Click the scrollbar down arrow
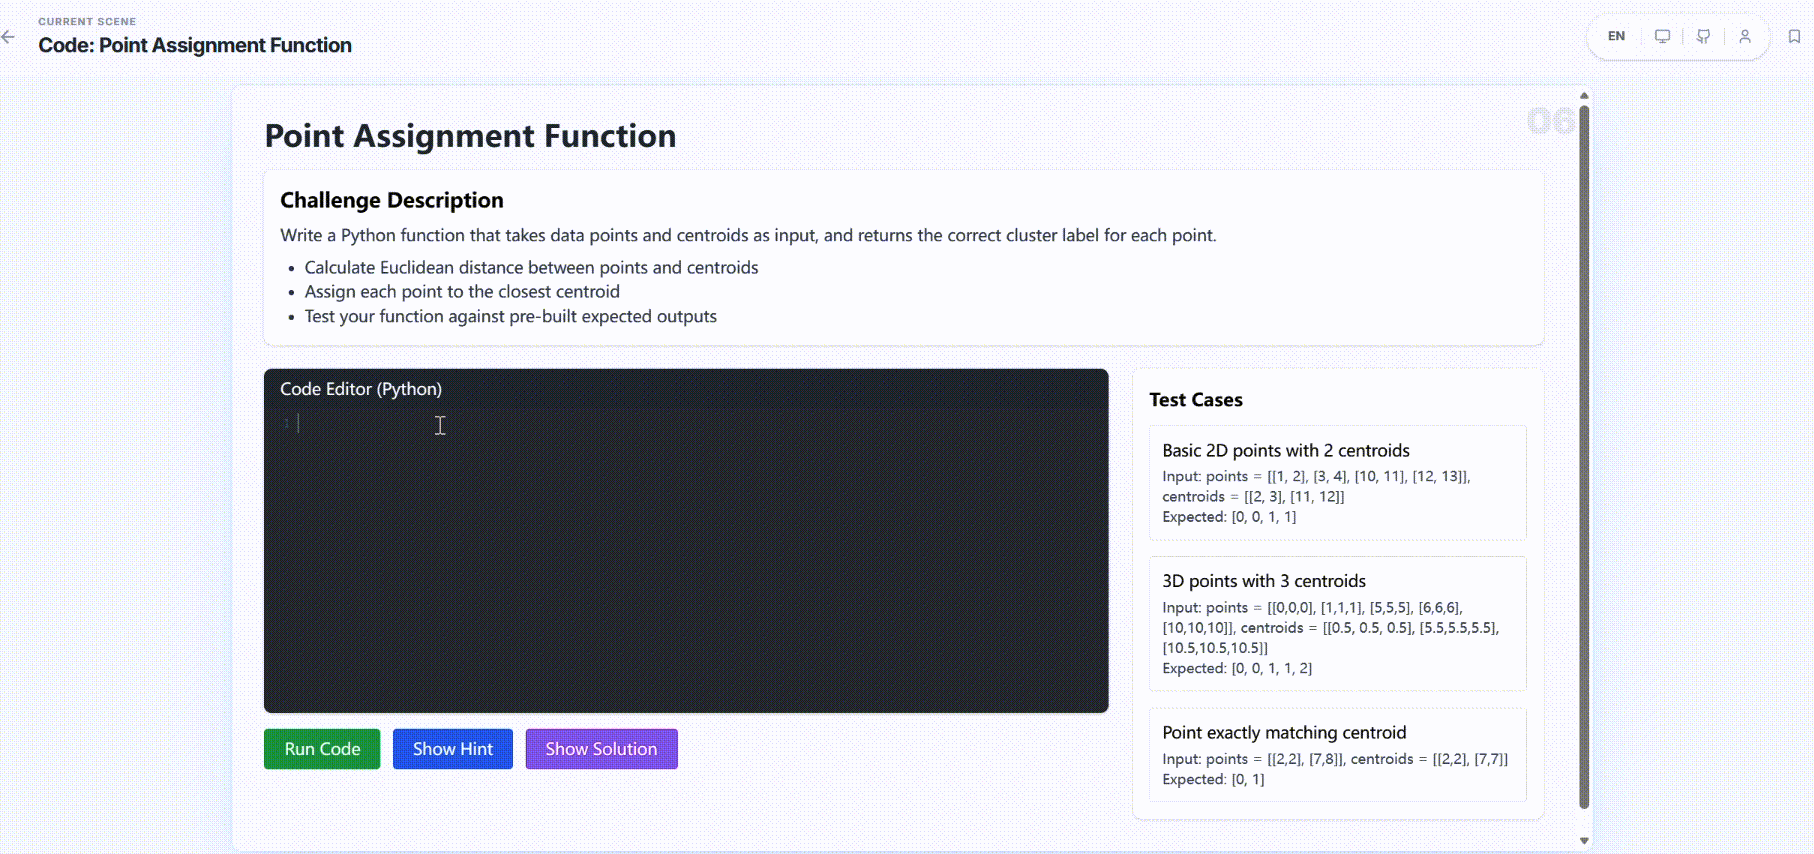 point(1584,841)
